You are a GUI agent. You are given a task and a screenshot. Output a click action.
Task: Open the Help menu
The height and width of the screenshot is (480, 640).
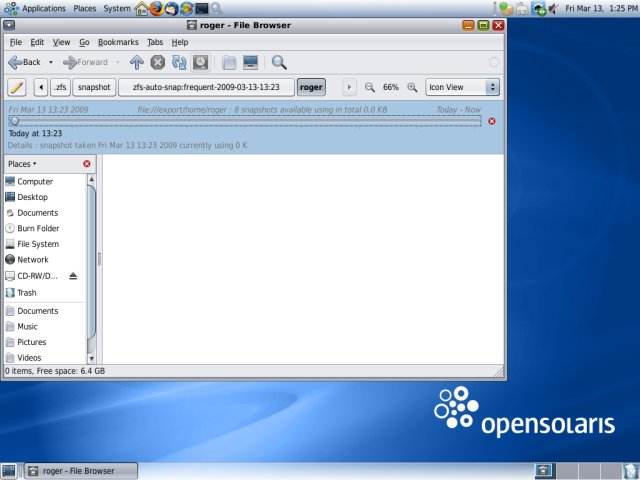(180, 42)
